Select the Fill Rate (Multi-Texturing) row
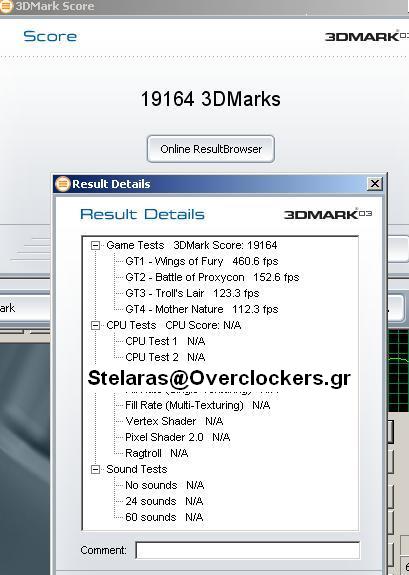 pos(198,405)
